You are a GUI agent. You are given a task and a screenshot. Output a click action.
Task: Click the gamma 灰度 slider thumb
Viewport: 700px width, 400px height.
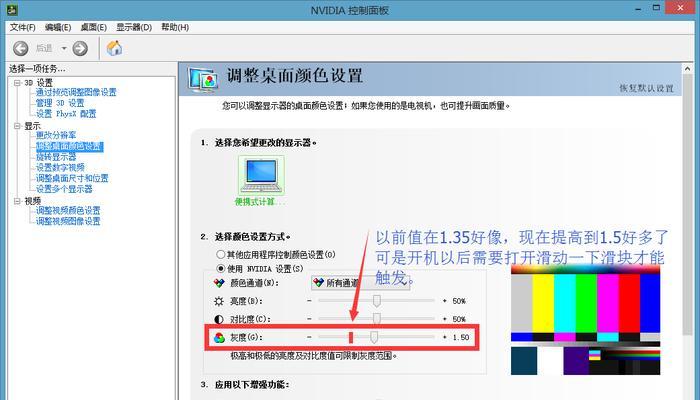[374, 338]
